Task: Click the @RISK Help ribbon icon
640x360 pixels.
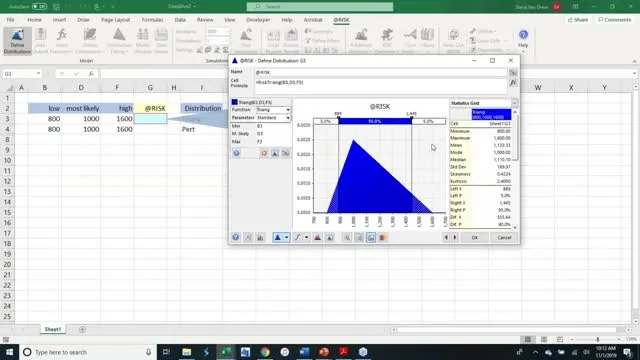Action: pos(523,39)
